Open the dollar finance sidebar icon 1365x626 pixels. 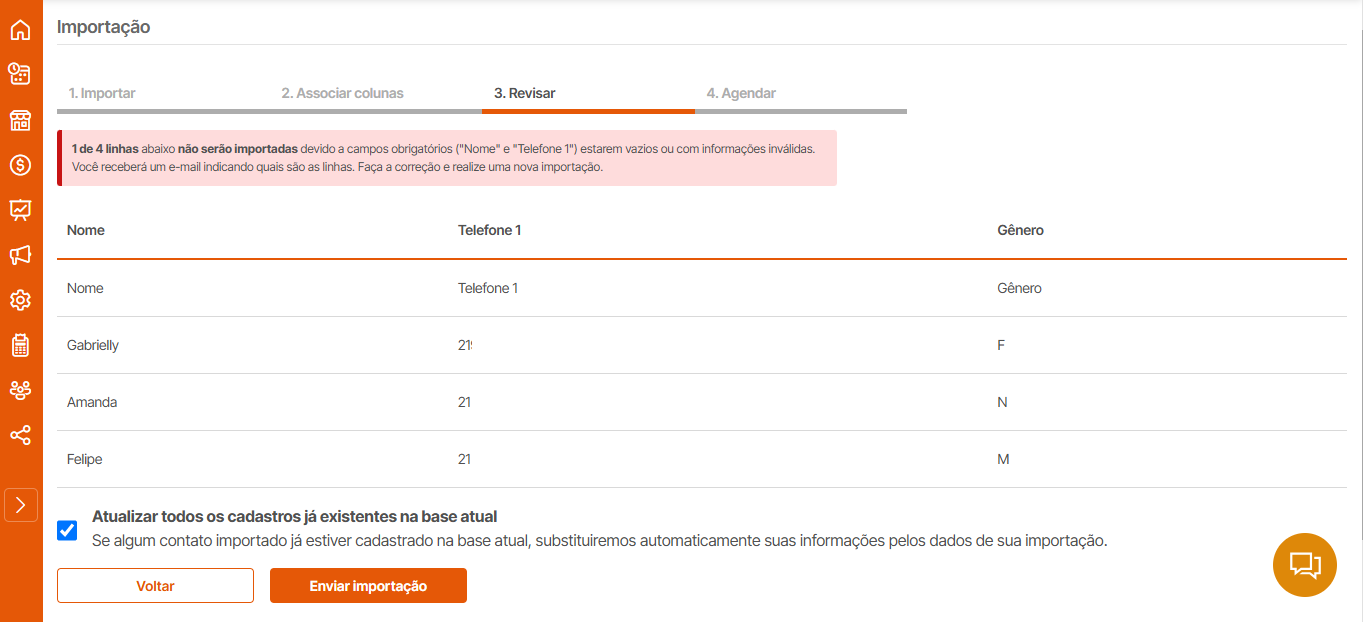(20, 166)
